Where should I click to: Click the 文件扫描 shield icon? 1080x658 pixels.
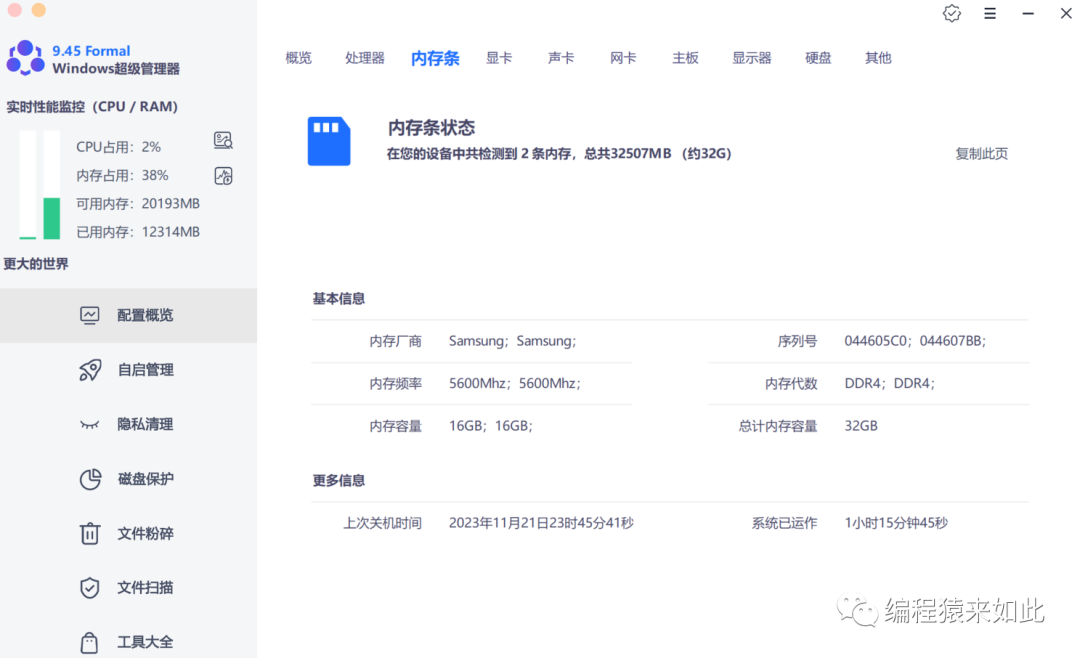coord(90,588)
